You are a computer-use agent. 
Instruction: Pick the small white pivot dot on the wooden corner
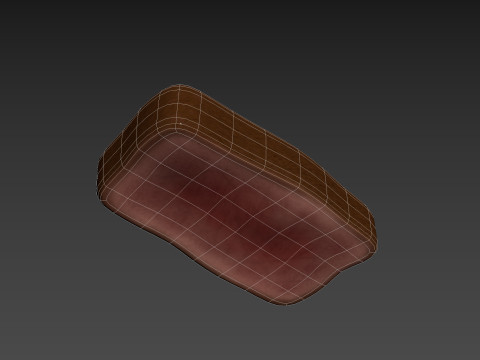click(180, 123)
